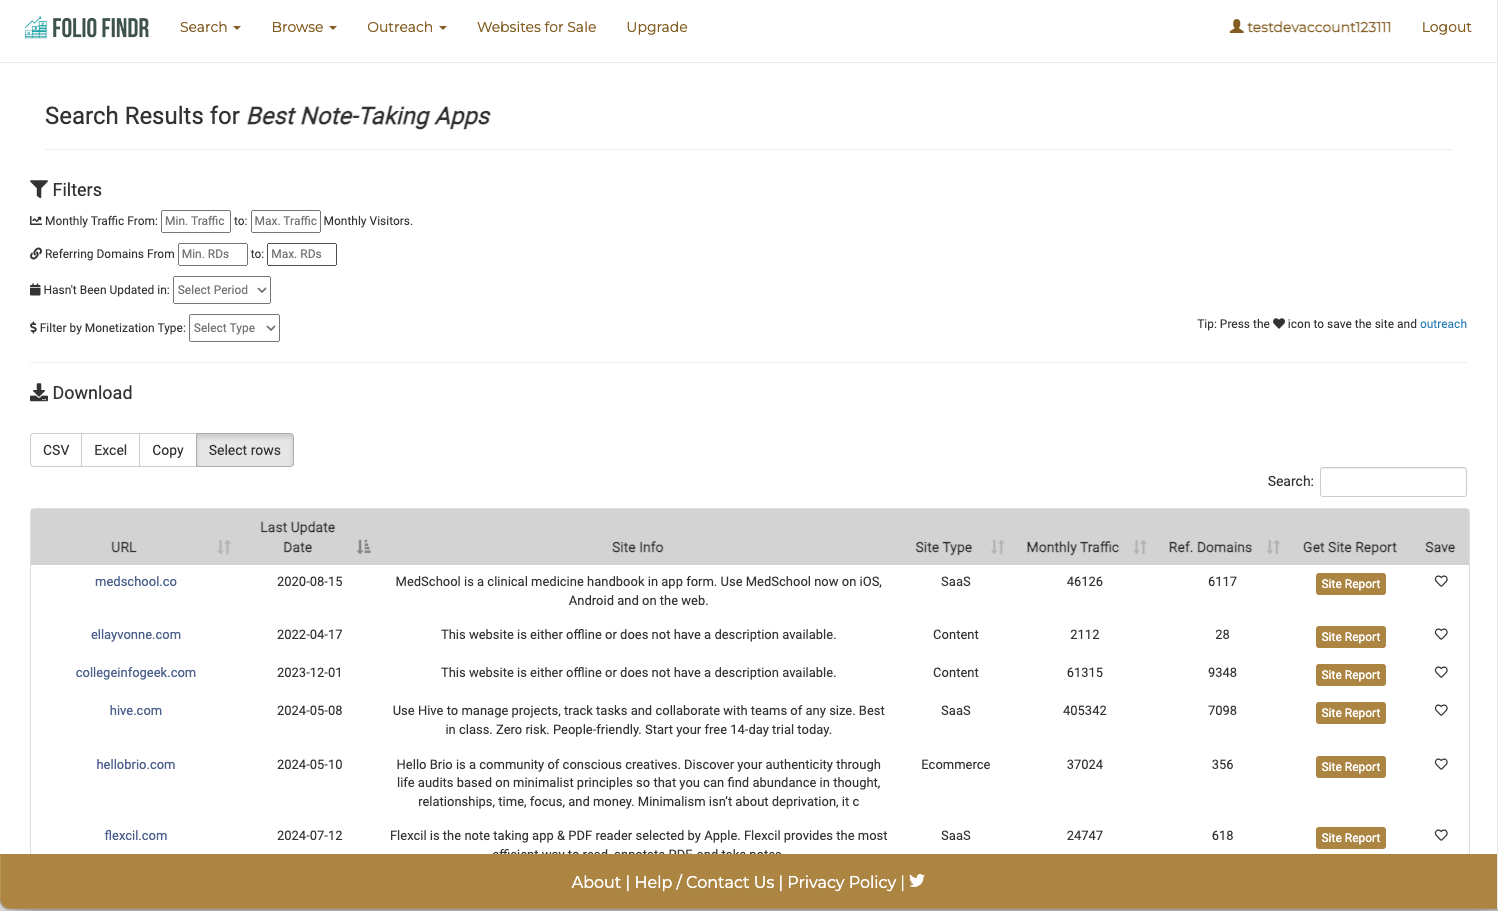
Task: Open ellayvonne.com link
Action: 136,634
